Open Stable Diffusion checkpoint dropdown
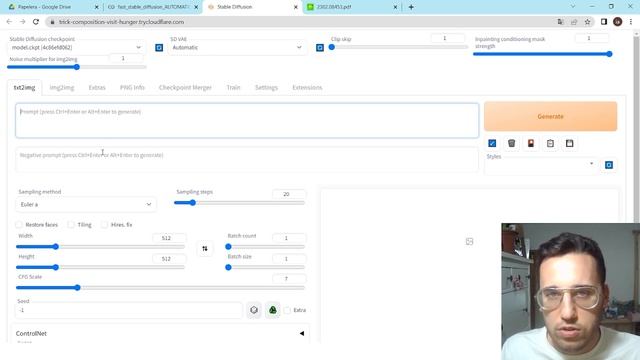This screenshot has width=640, height=360. tap(76, 47)
